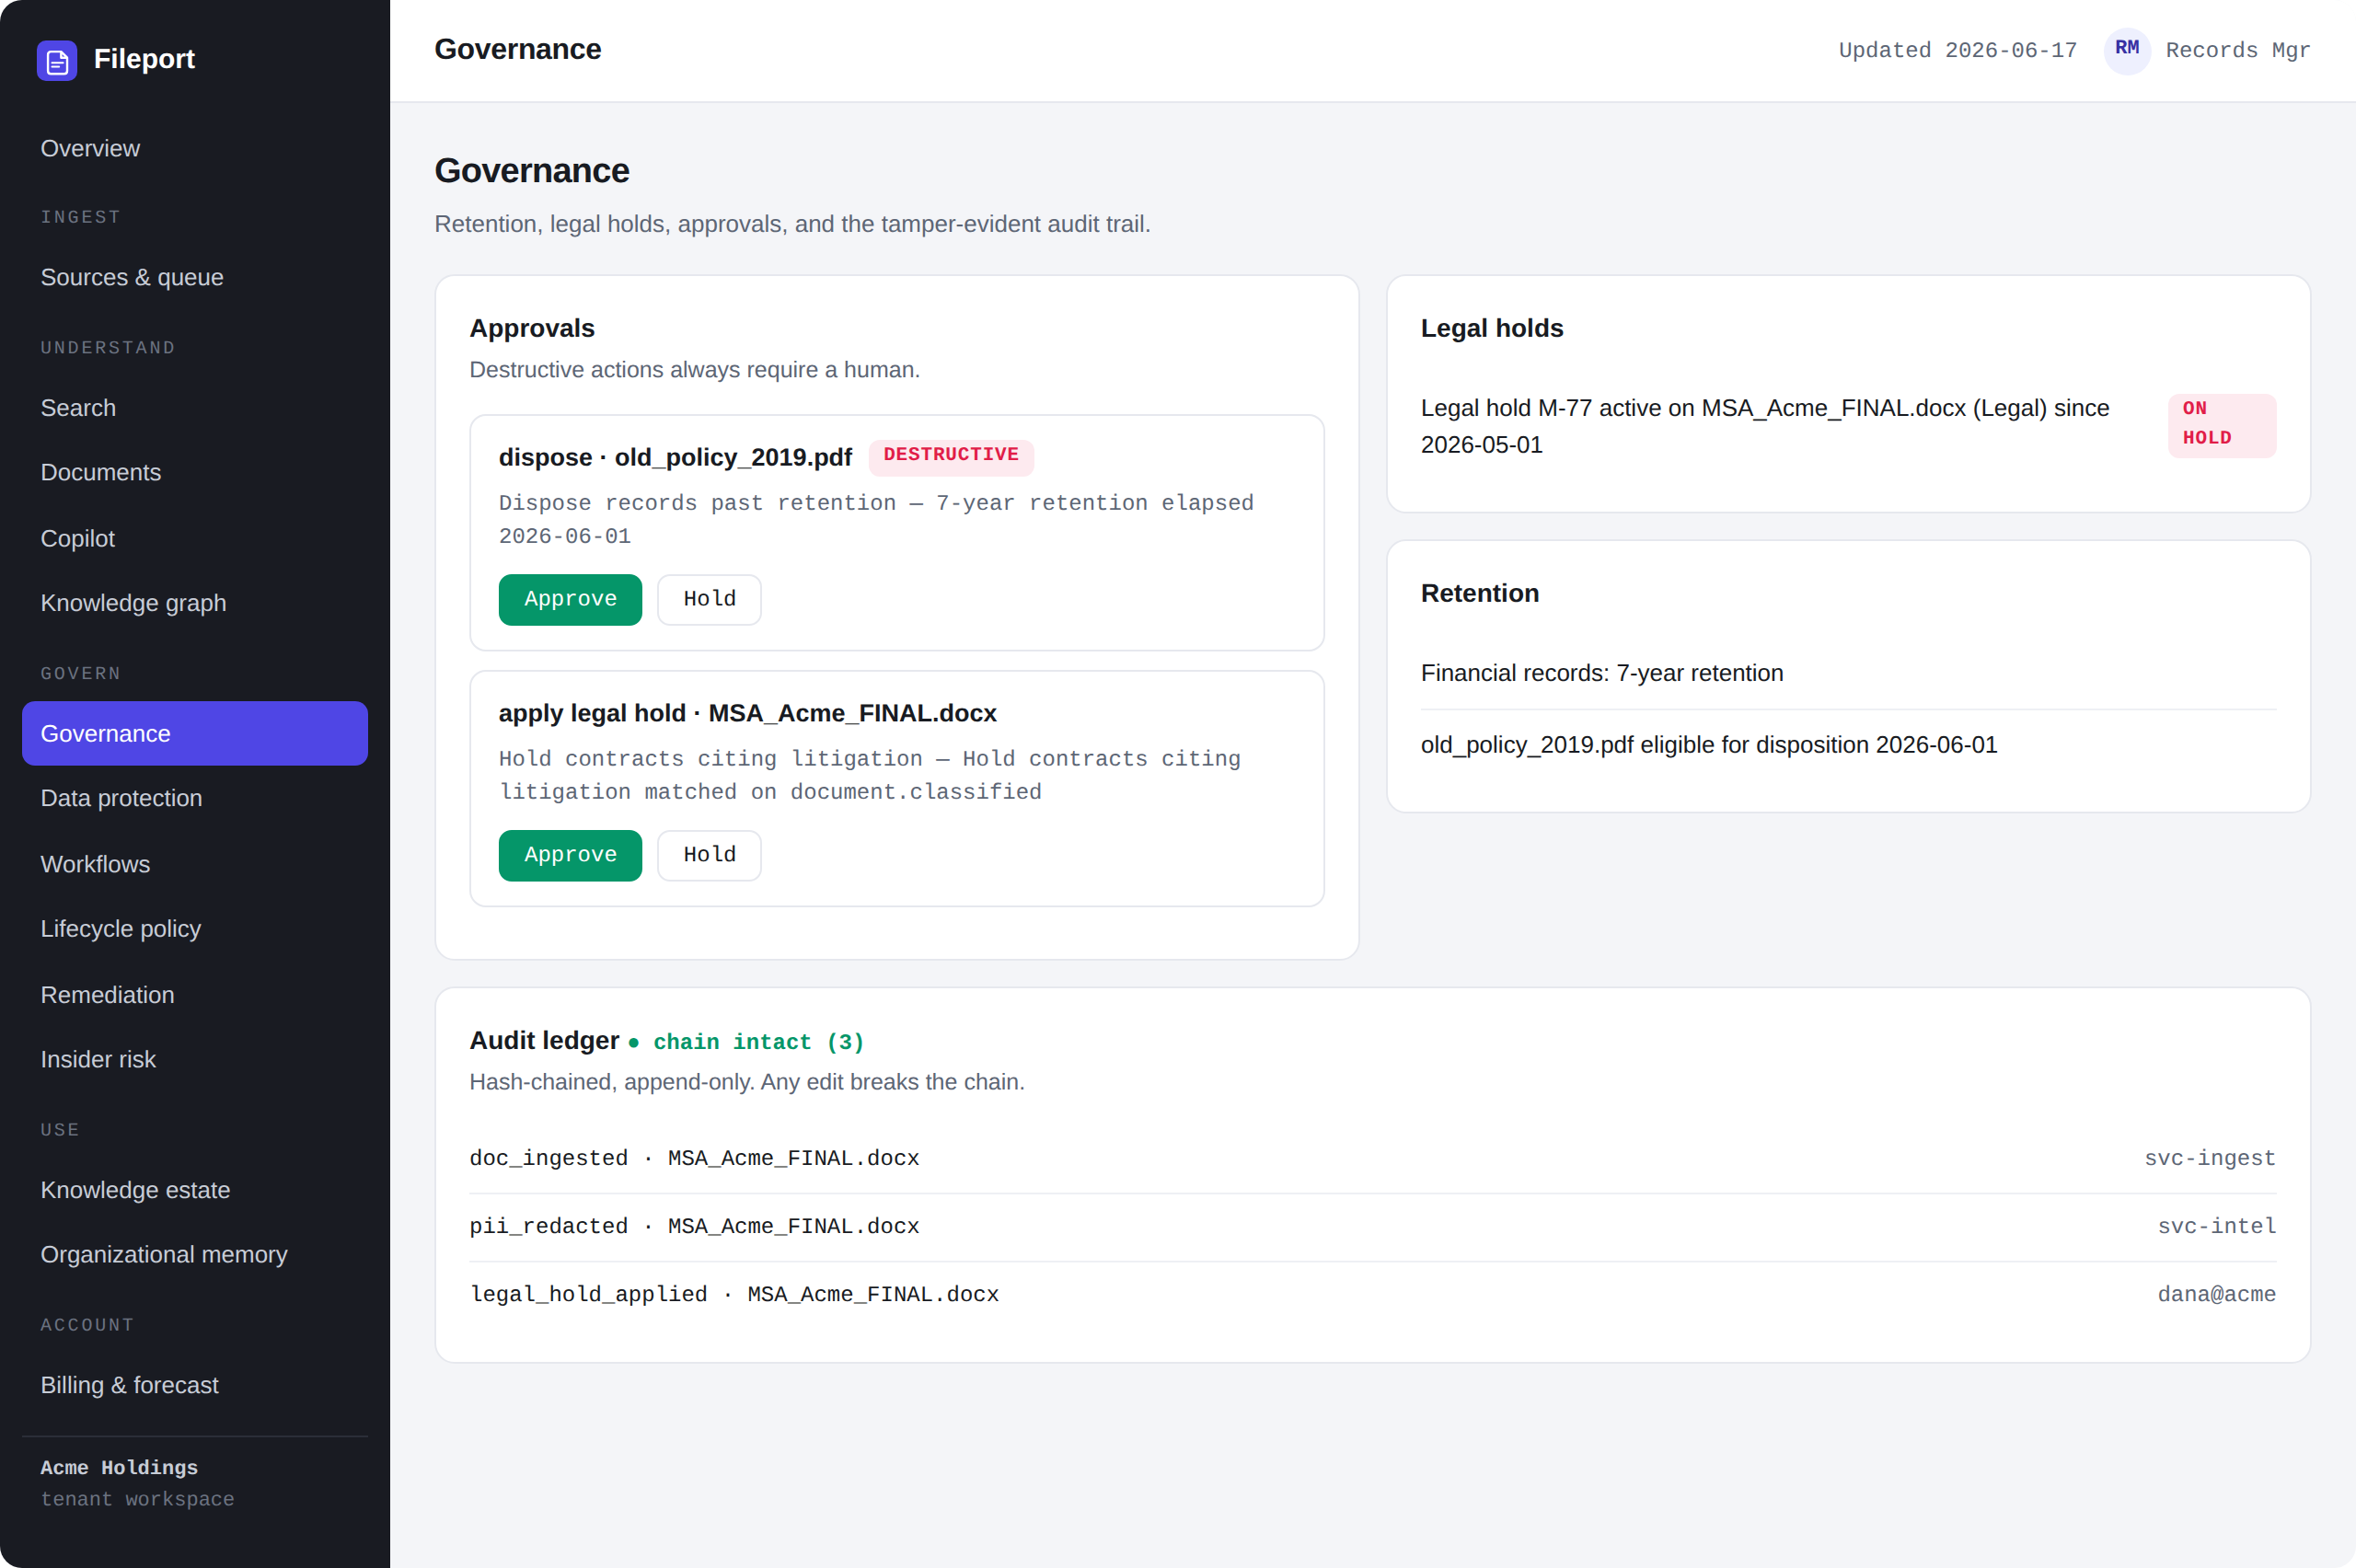Click Updated 2026-06-17 timestamp
The width and height of the screenshot is (2356, 1568).
(1957, 50)
